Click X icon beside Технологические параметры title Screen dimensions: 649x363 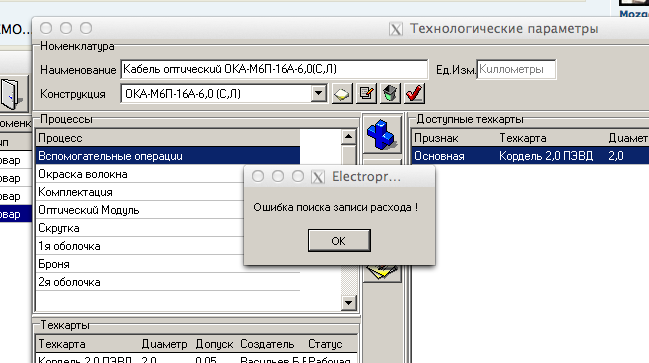pyautogui.click(x=396, y=29)
